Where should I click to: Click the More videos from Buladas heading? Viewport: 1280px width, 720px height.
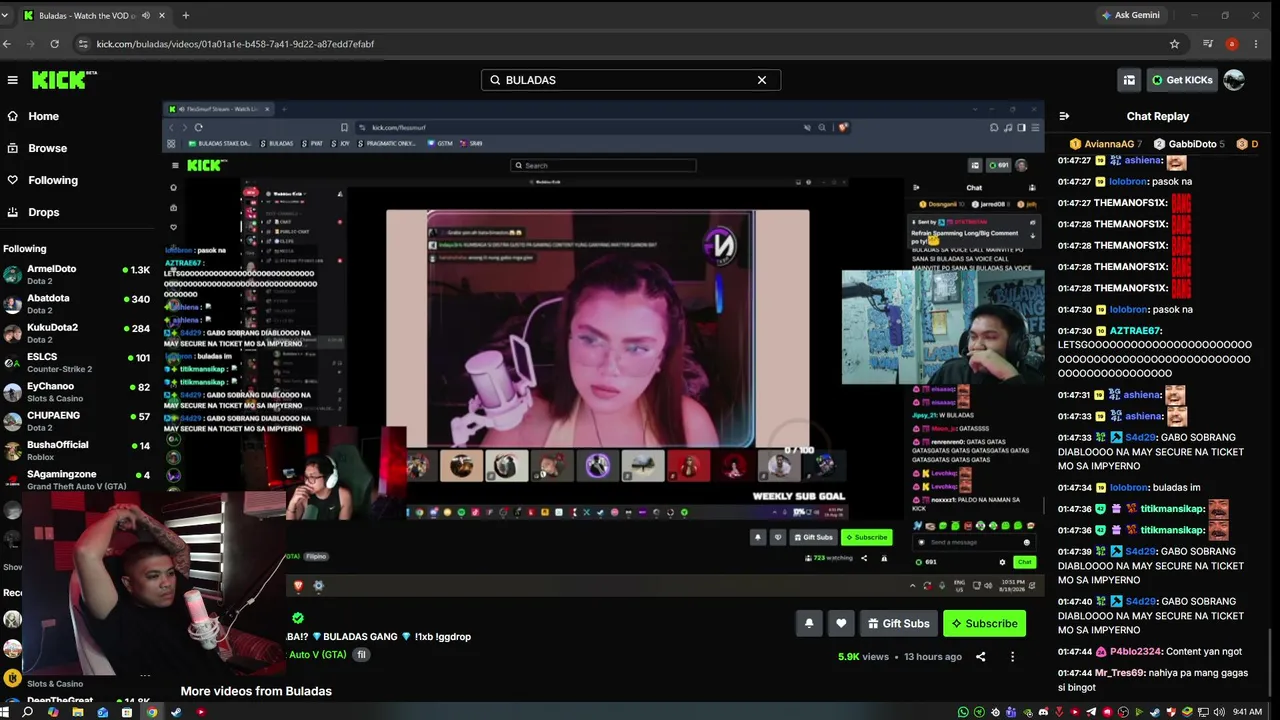pyautogui.click(x=256, y=691)
